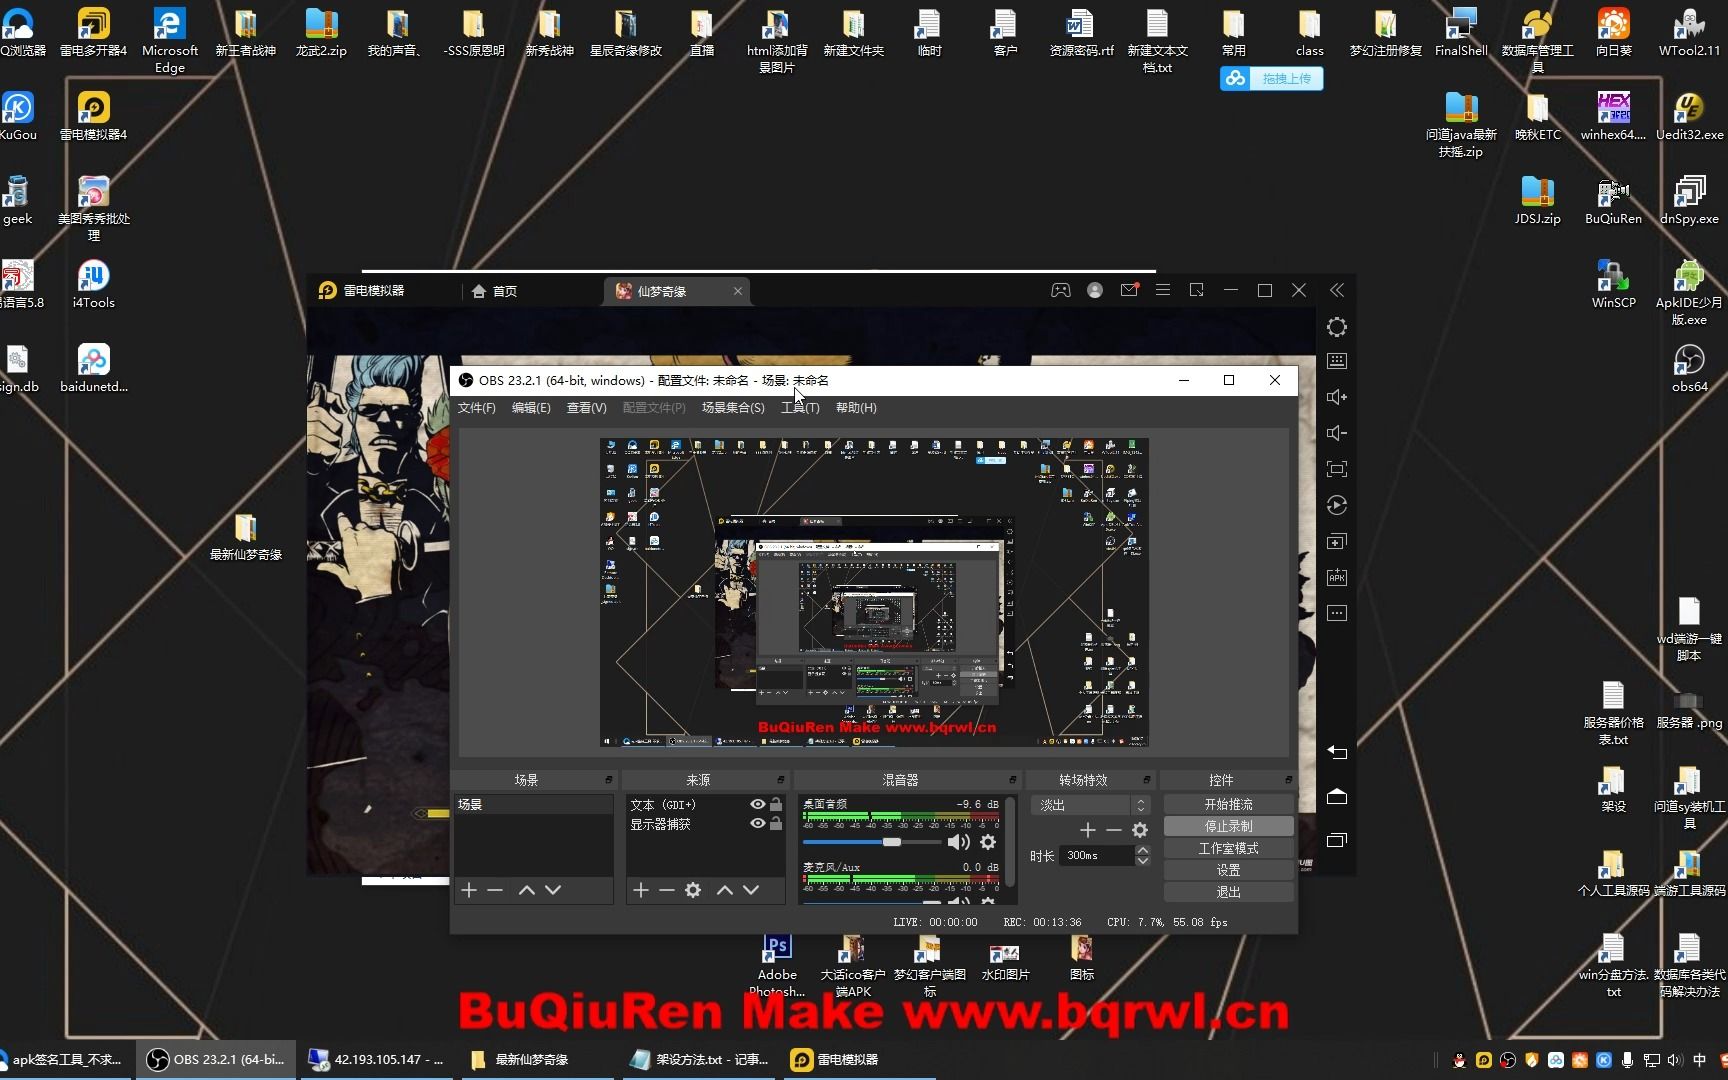Switch to OBS 23.2.1 taskbar item
This screenshot has height=1080, width=1728.
218,1060
